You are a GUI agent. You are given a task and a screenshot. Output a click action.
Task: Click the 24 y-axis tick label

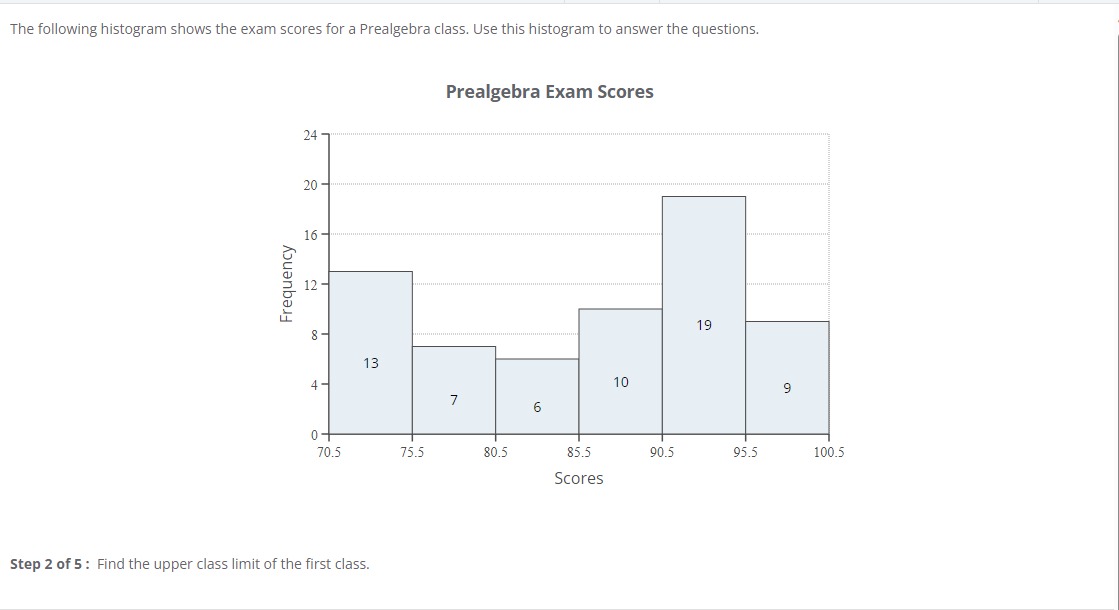tap(310, 135)
